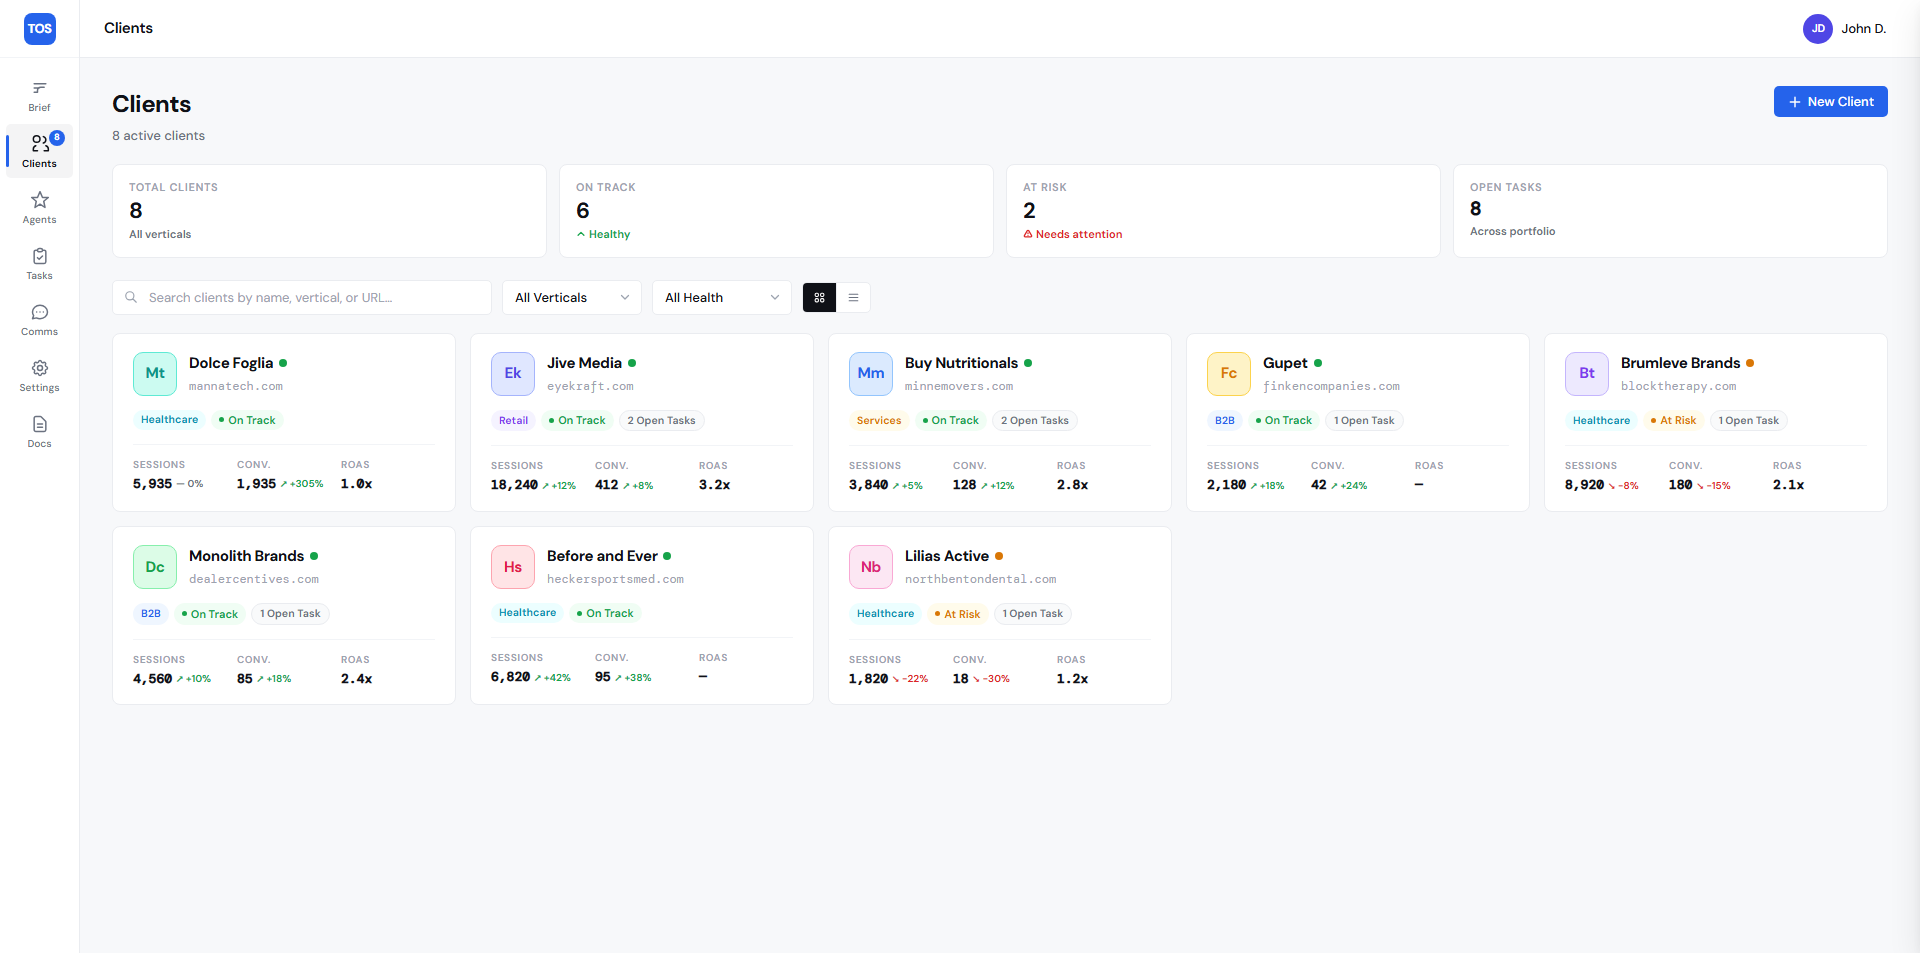1920x953 pixels.
Task: Click the Mt avatar for Dolce Foglia
Action: click(155, 373)
